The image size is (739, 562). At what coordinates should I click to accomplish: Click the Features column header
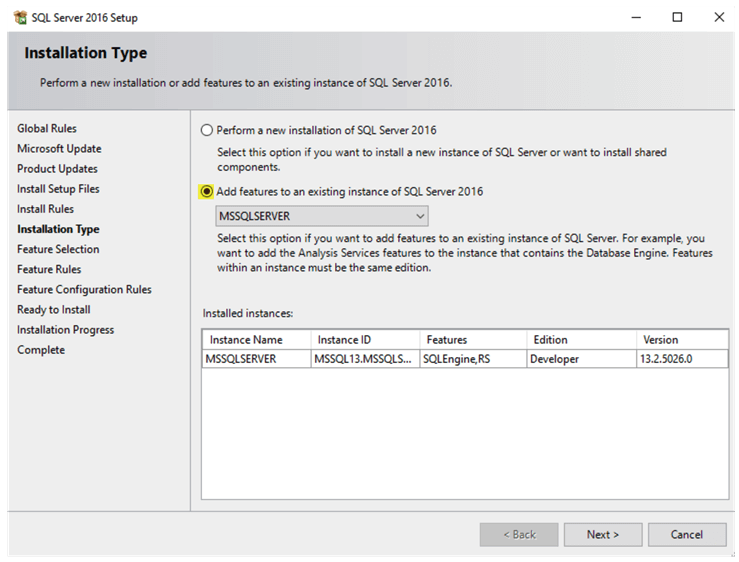click(x=473, y=339)
